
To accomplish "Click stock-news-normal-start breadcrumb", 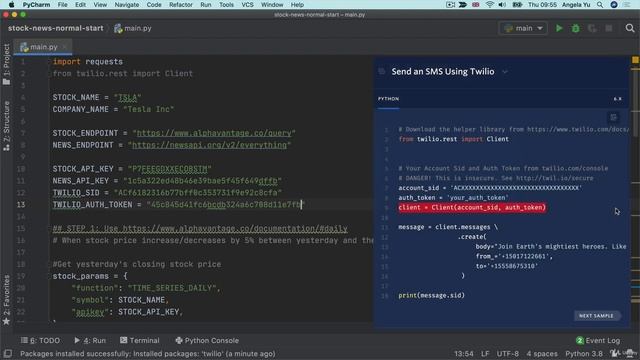I will pos(56,28).
